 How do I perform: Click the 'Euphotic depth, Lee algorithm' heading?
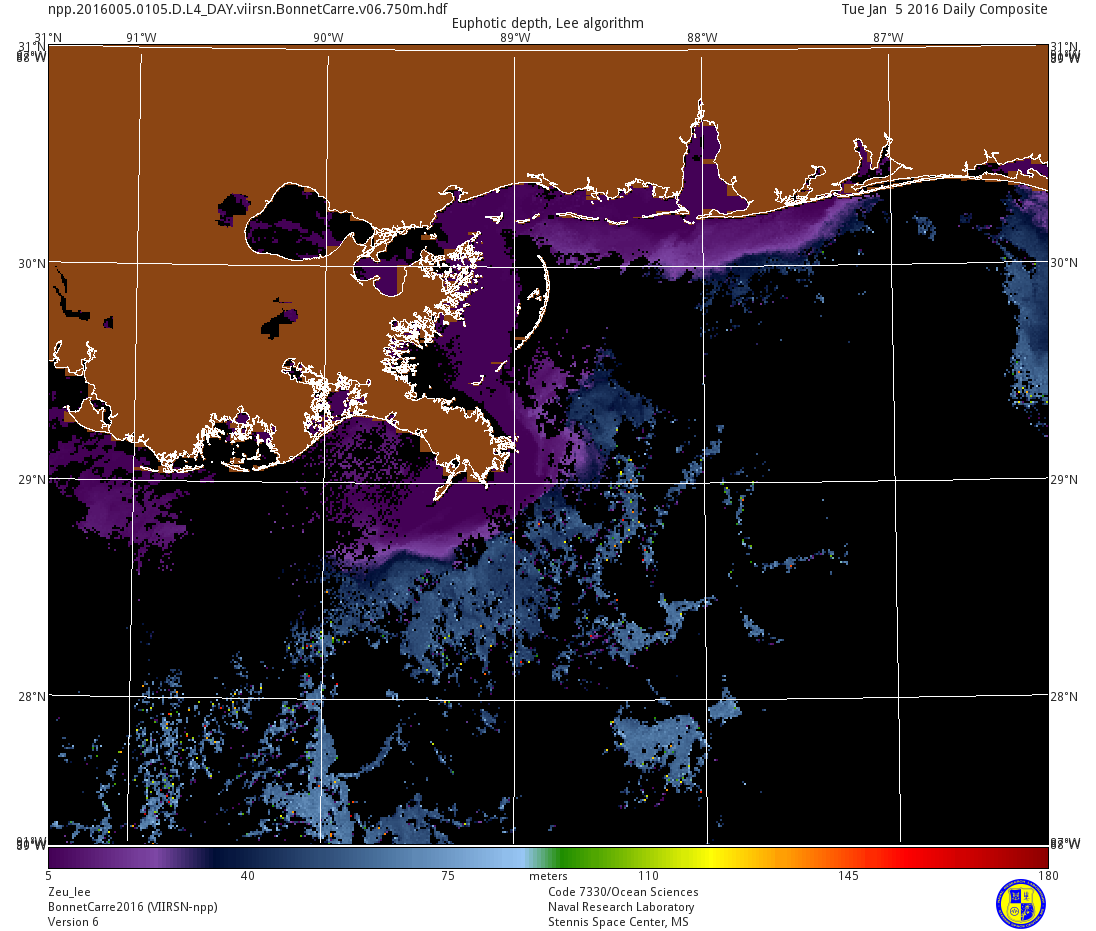[x=547, y=23]
